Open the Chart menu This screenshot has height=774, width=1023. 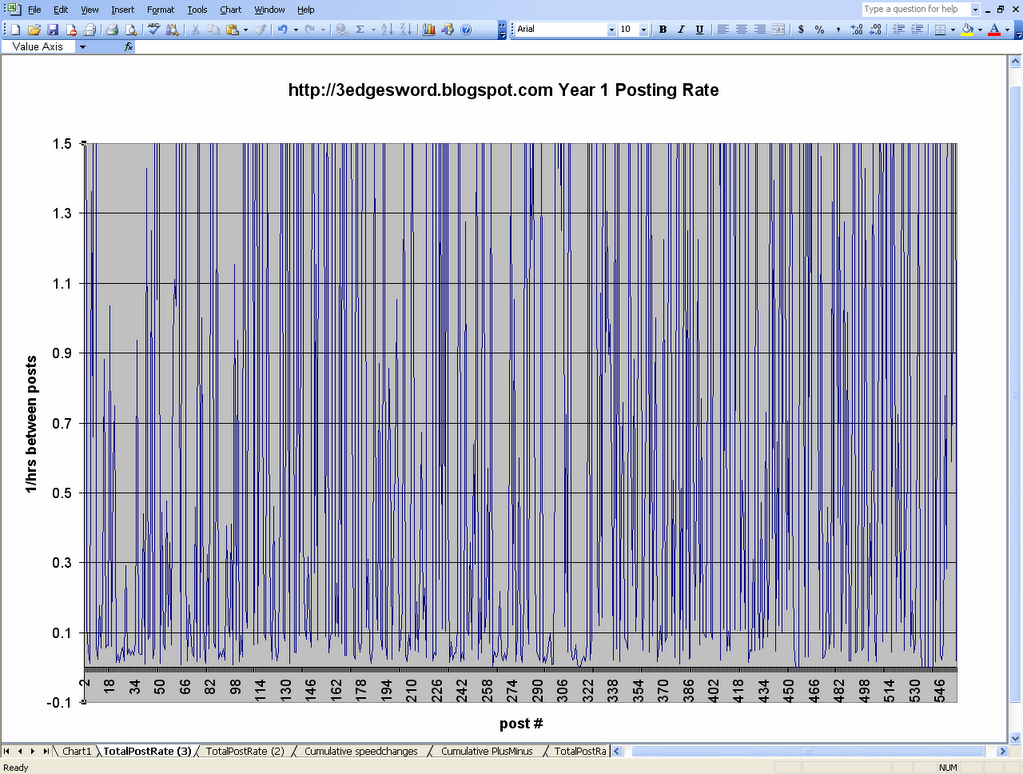[230, 10]
